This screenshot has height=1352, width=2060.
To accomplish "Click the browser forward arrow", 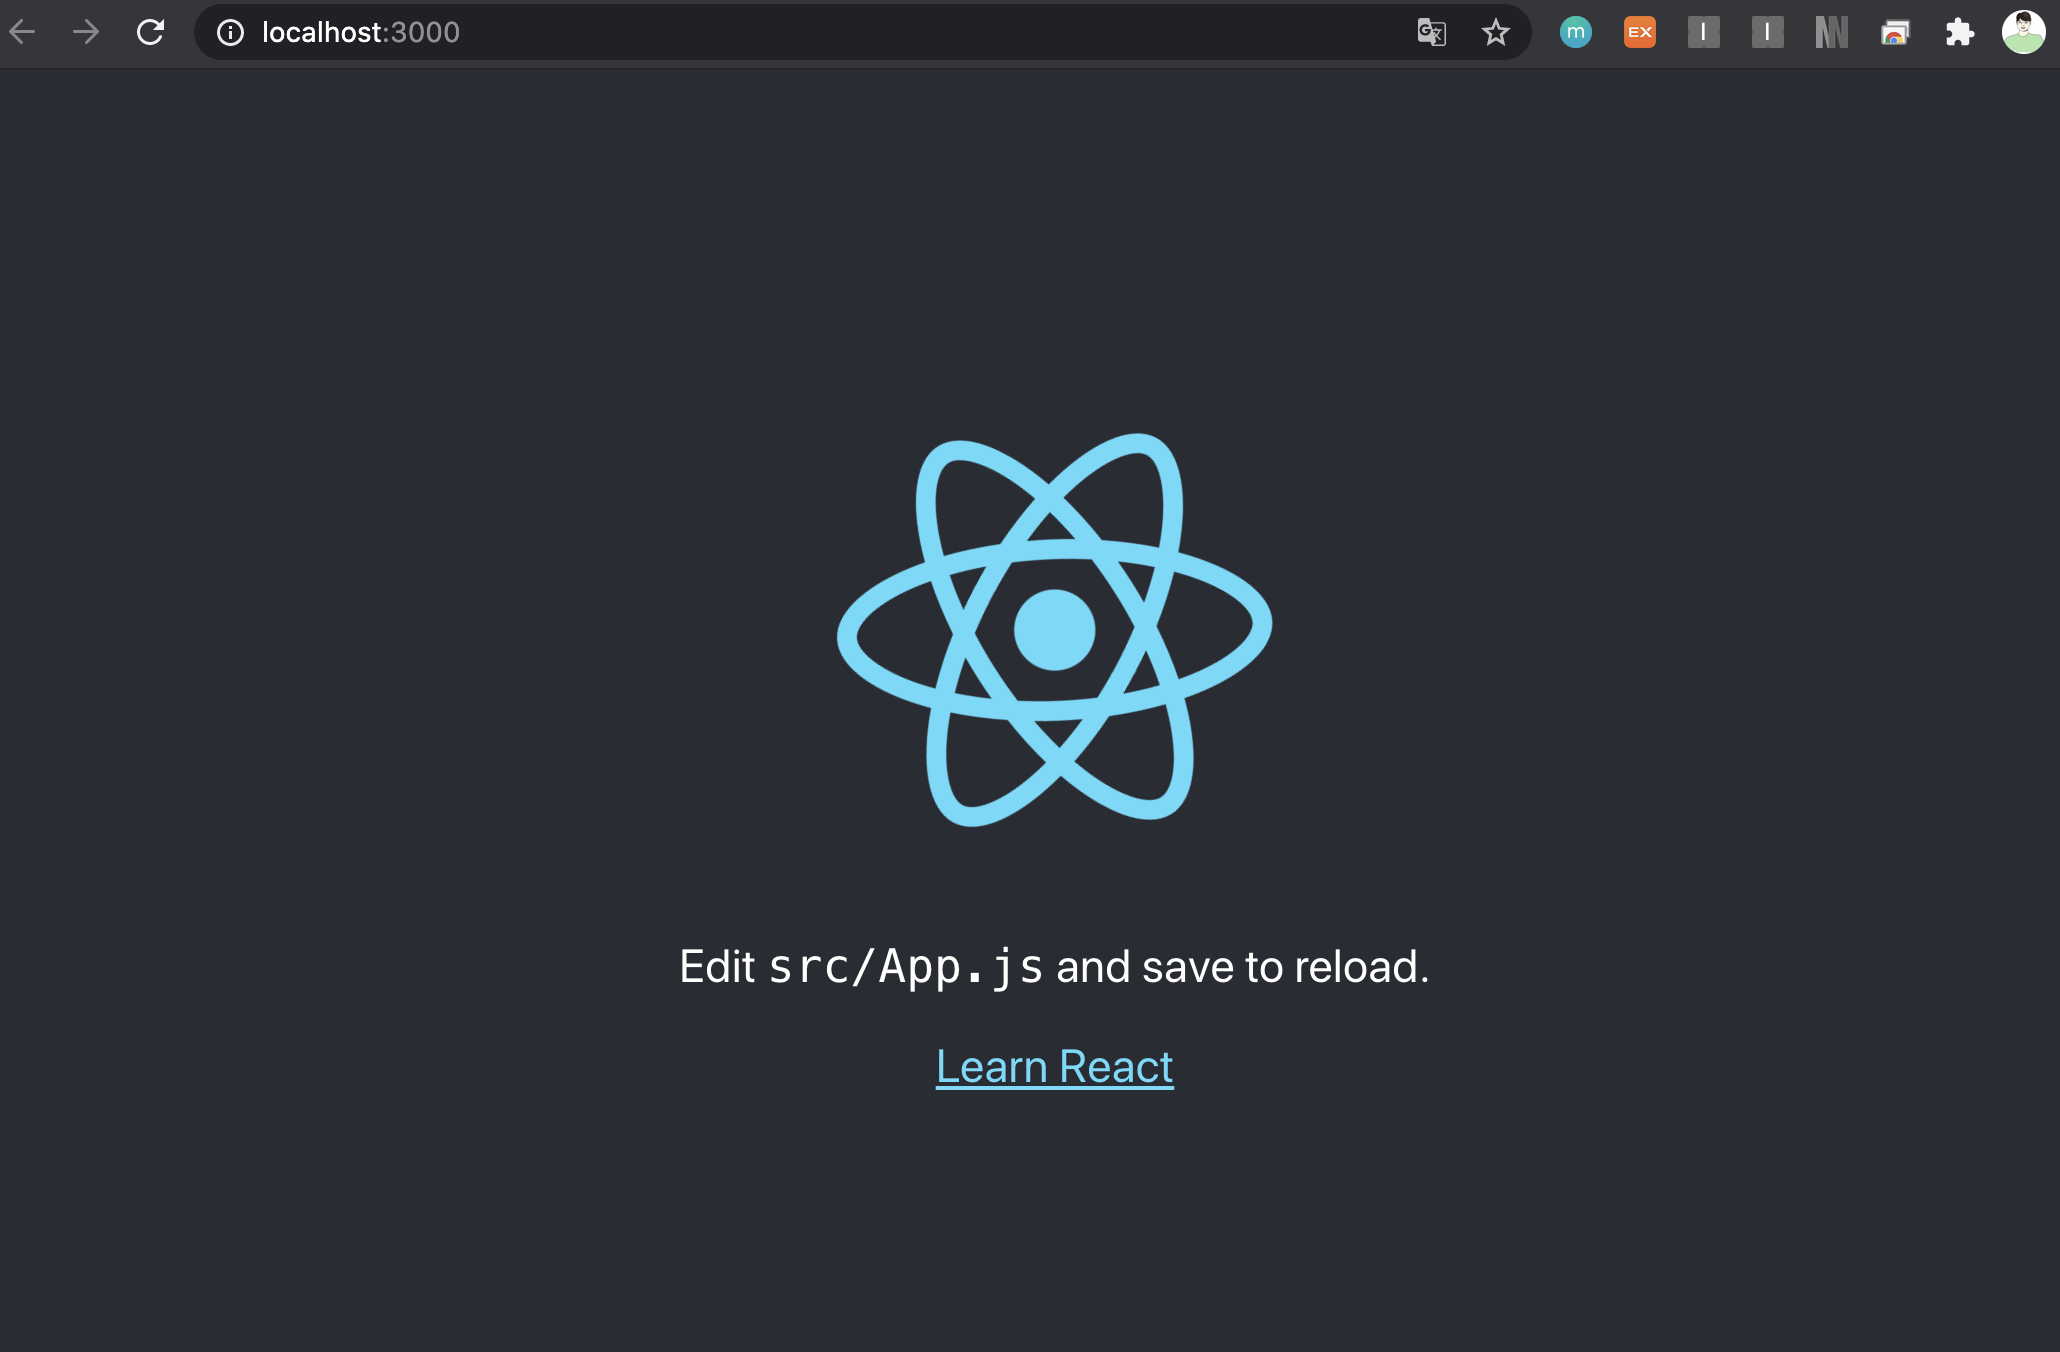I will point(86,32).
